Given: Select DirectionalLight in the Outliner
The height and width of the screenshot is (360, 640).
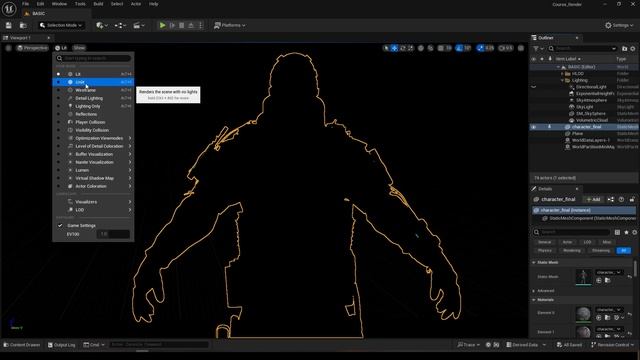Looking at the screenshot, I should point(591,87).
